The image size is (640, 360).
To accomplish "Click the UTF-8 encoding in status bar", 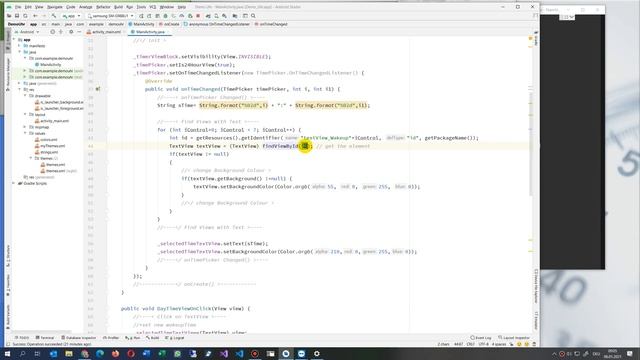I will point(483,344).
